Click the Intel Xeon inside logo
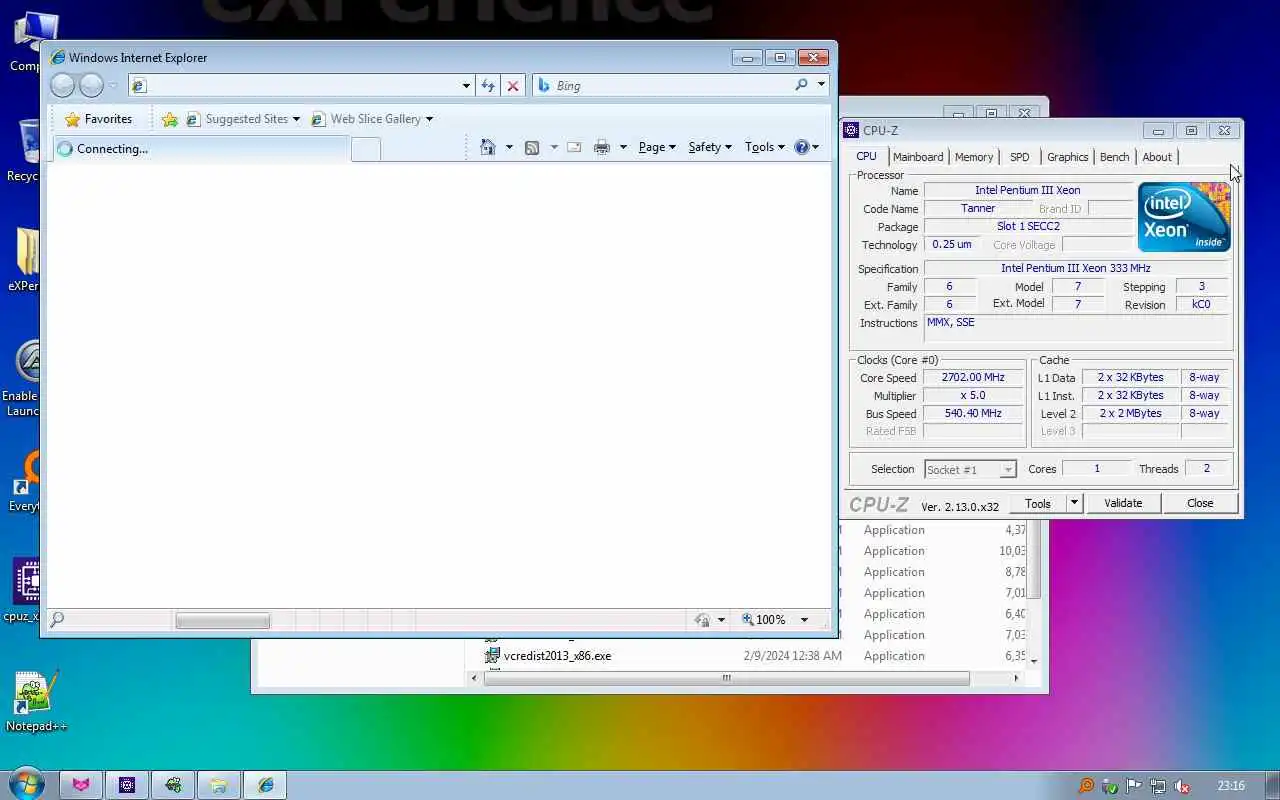Image resolution: width=1280 pixels, height=800 pixels. point(1184,217)
